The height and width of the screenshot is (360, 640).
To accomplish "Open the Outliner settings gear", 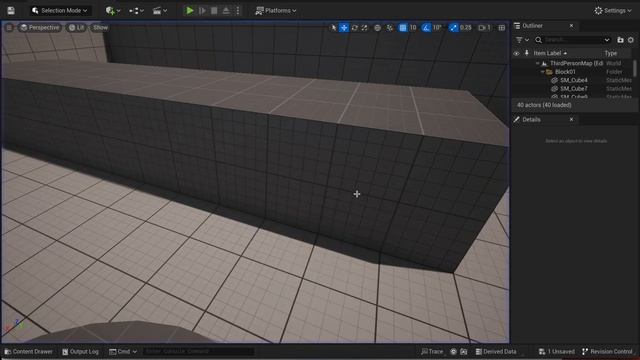I will (x=631, y=40).
